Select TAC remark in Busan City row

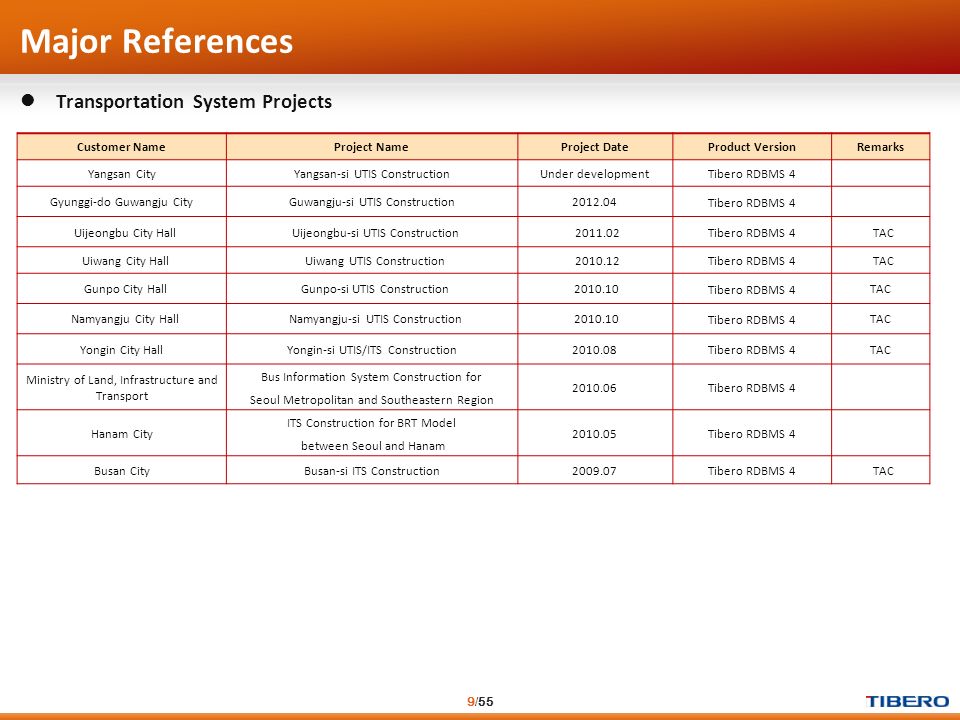(x=883, y=471)
